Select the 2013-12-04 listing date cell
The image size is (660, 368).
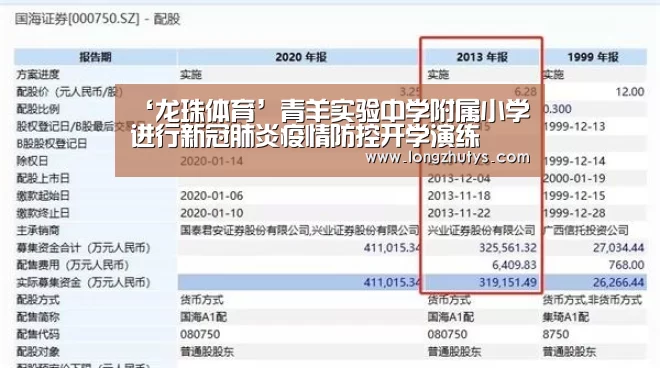(x=459, y=179)
